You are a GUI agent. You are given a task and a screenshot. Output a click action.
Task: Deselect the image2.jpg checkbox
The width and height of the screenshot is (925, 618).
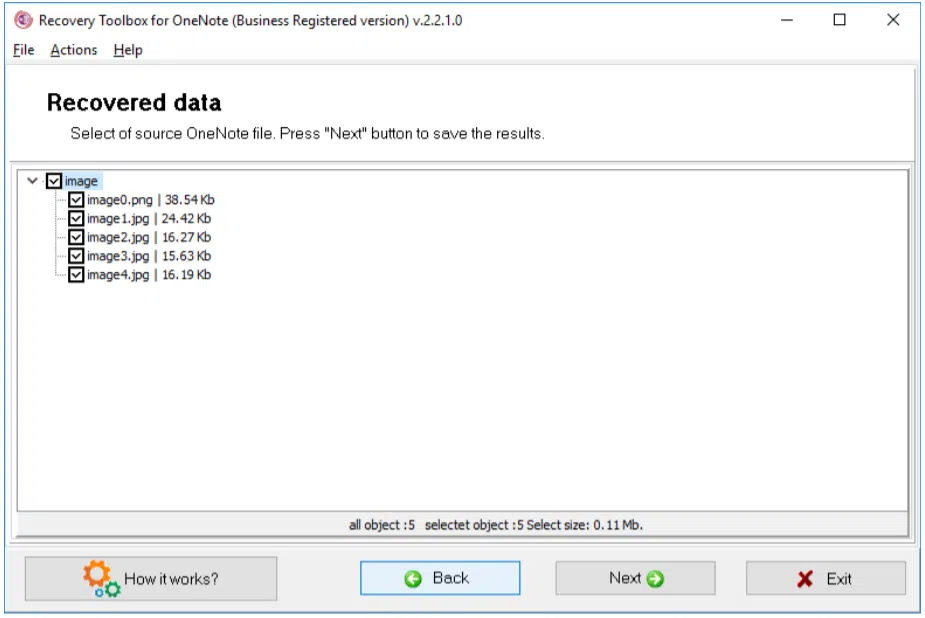[x=76, y=237]
